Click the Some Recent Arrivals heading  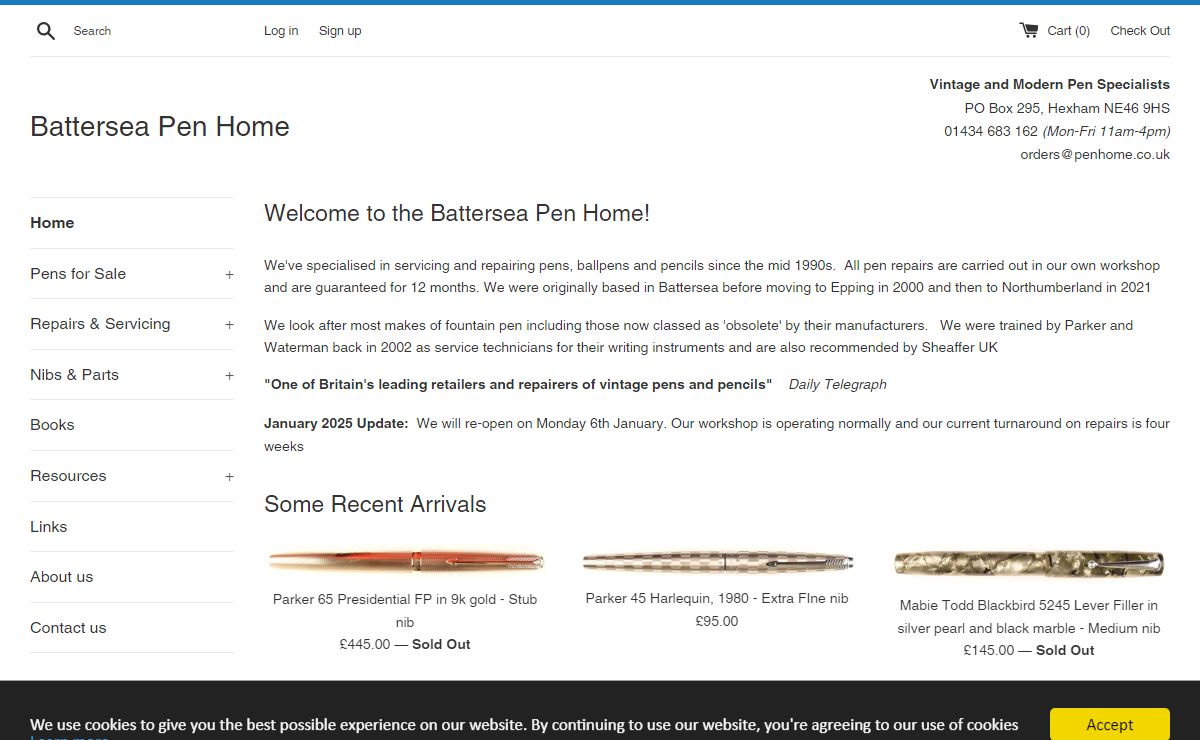click(375, 504)
